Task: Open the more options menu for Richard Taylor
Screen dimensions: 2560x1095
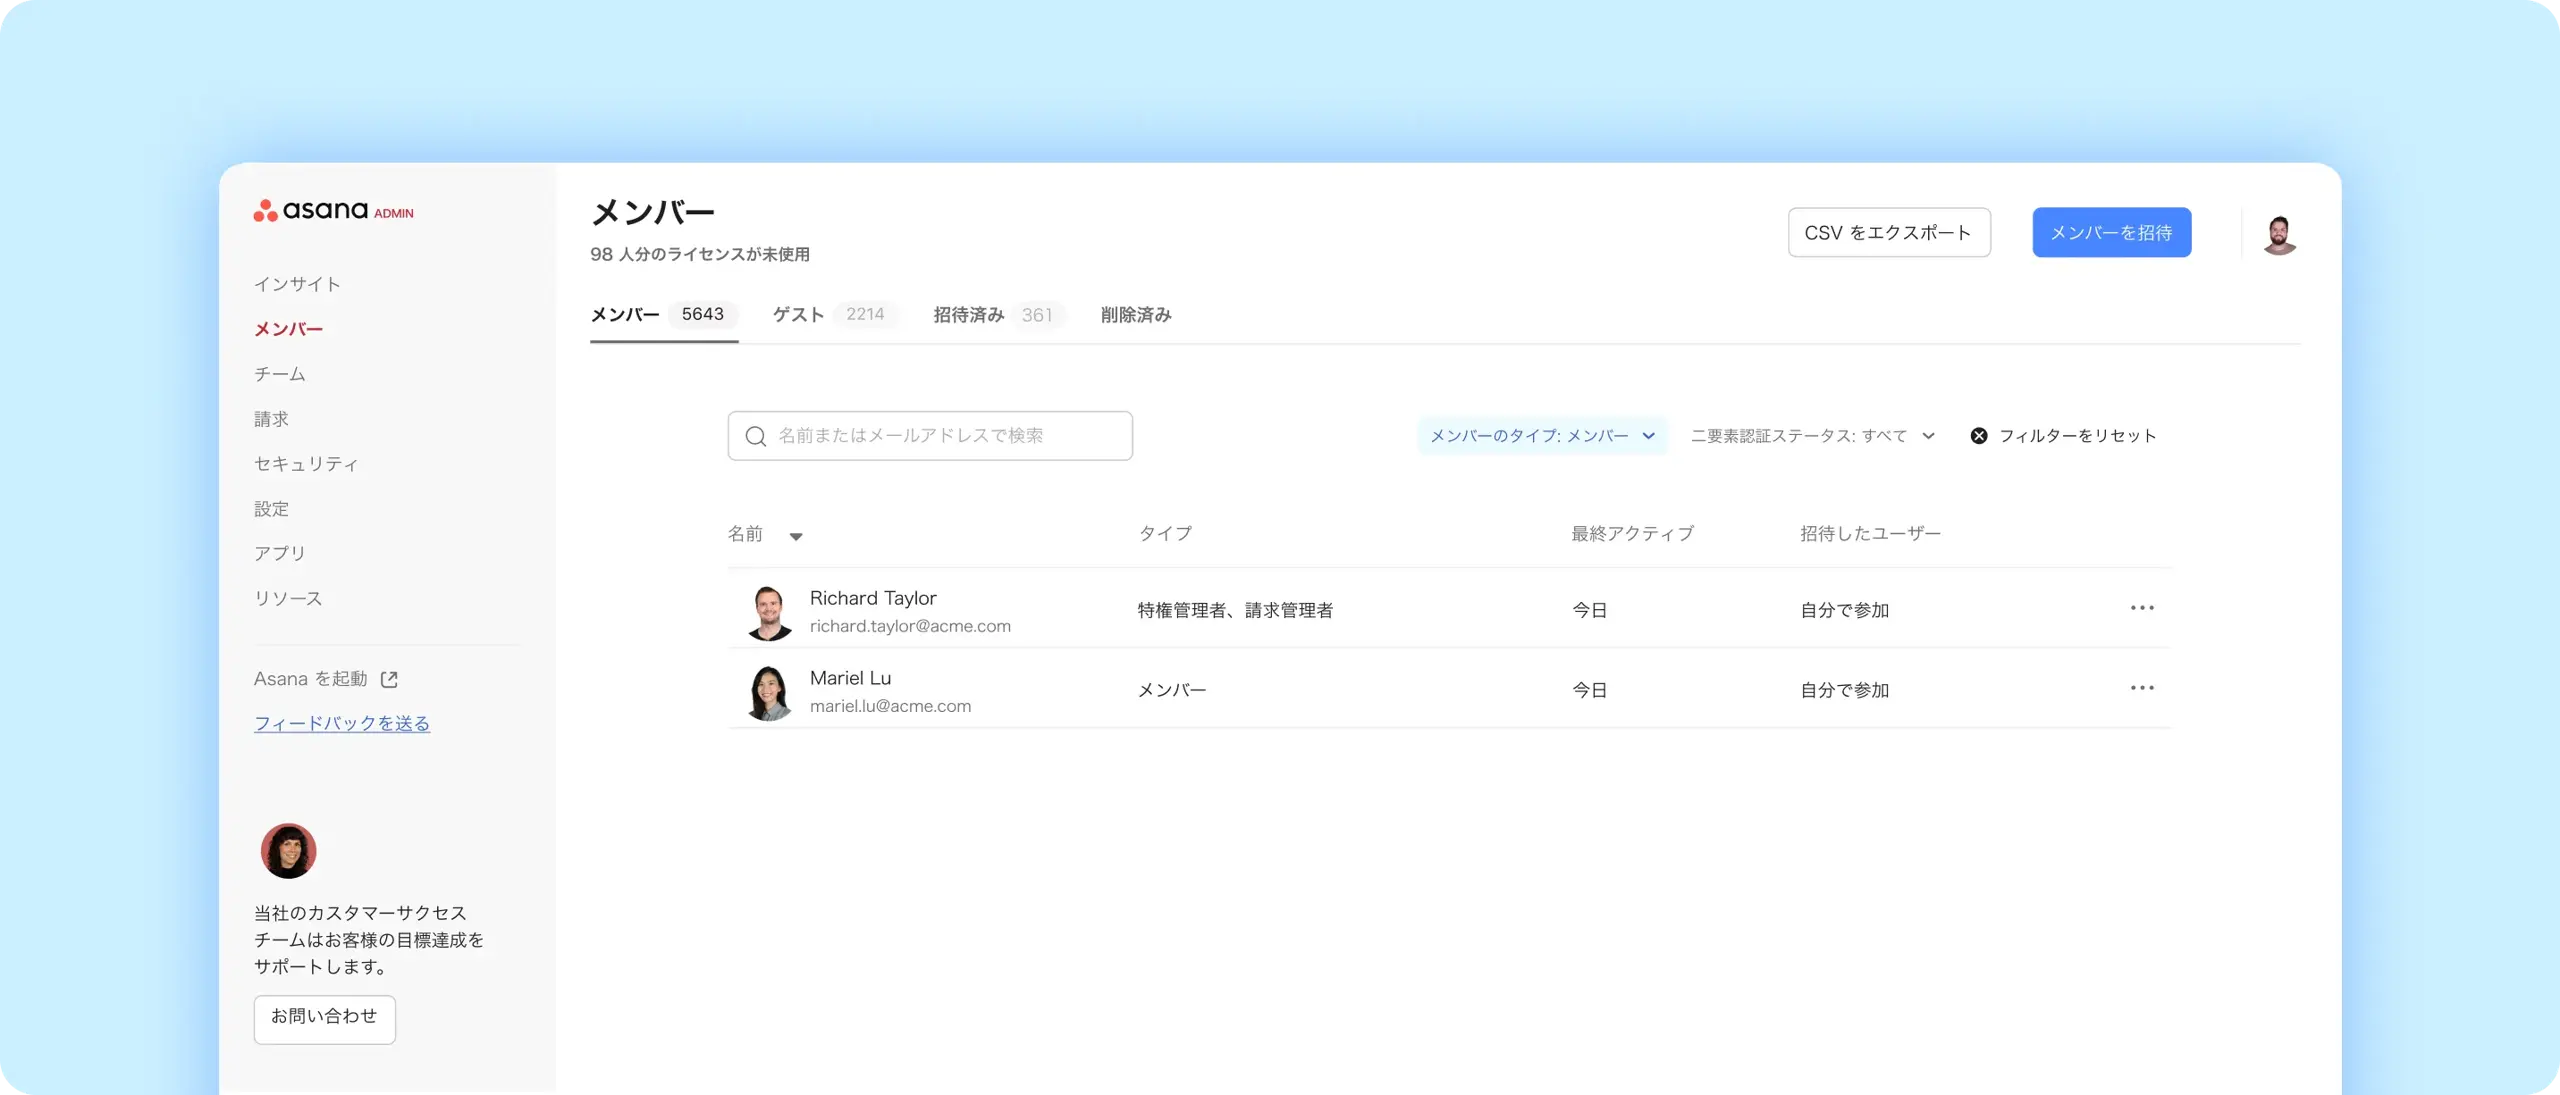Action: 2142,608
